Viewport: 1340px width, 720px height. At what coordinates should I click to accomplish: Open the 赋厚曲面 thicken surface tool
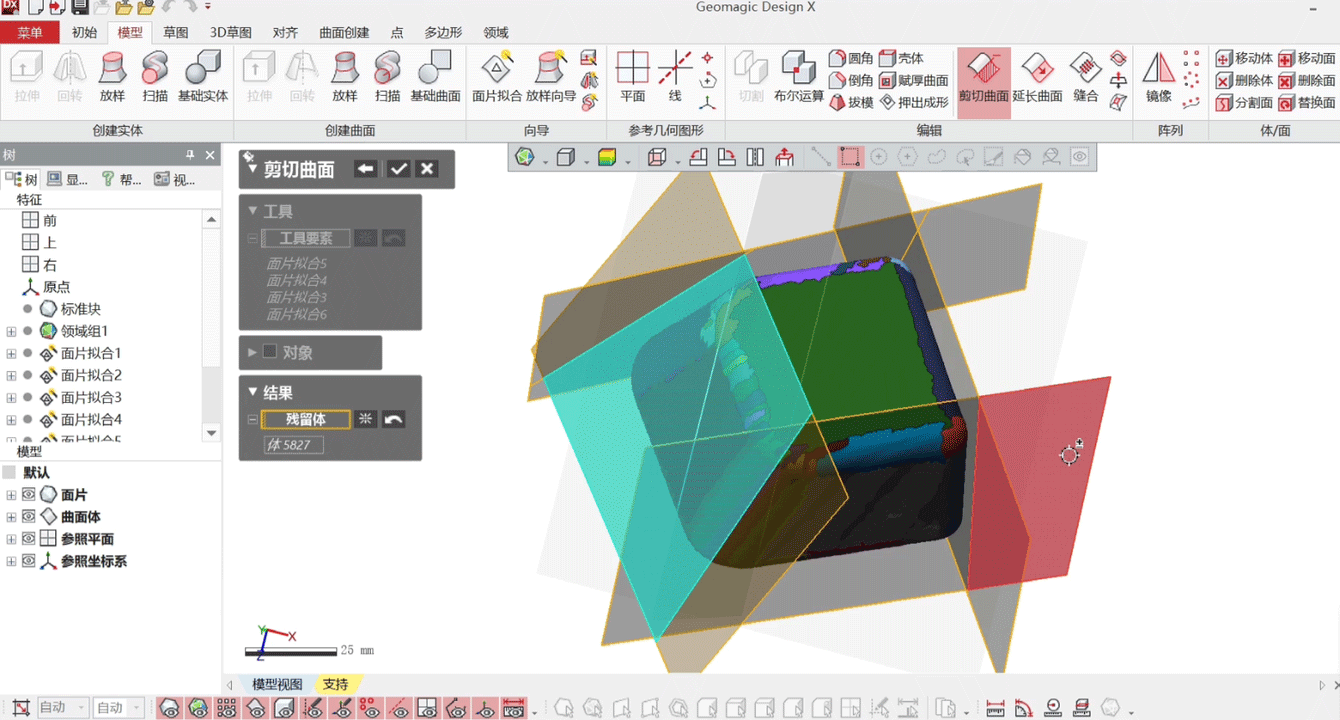click(914, 80)
